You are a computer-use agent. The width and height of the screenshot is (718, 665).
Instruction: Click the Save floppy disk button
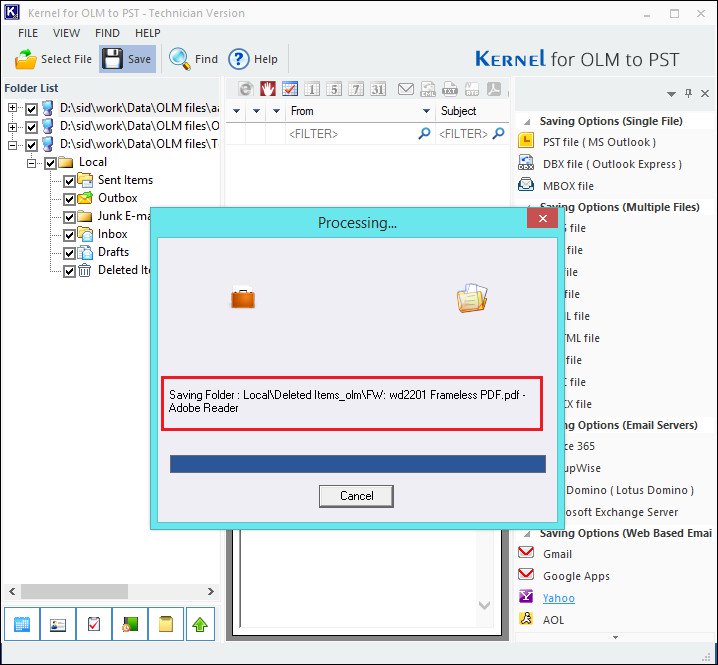point(127,59)
